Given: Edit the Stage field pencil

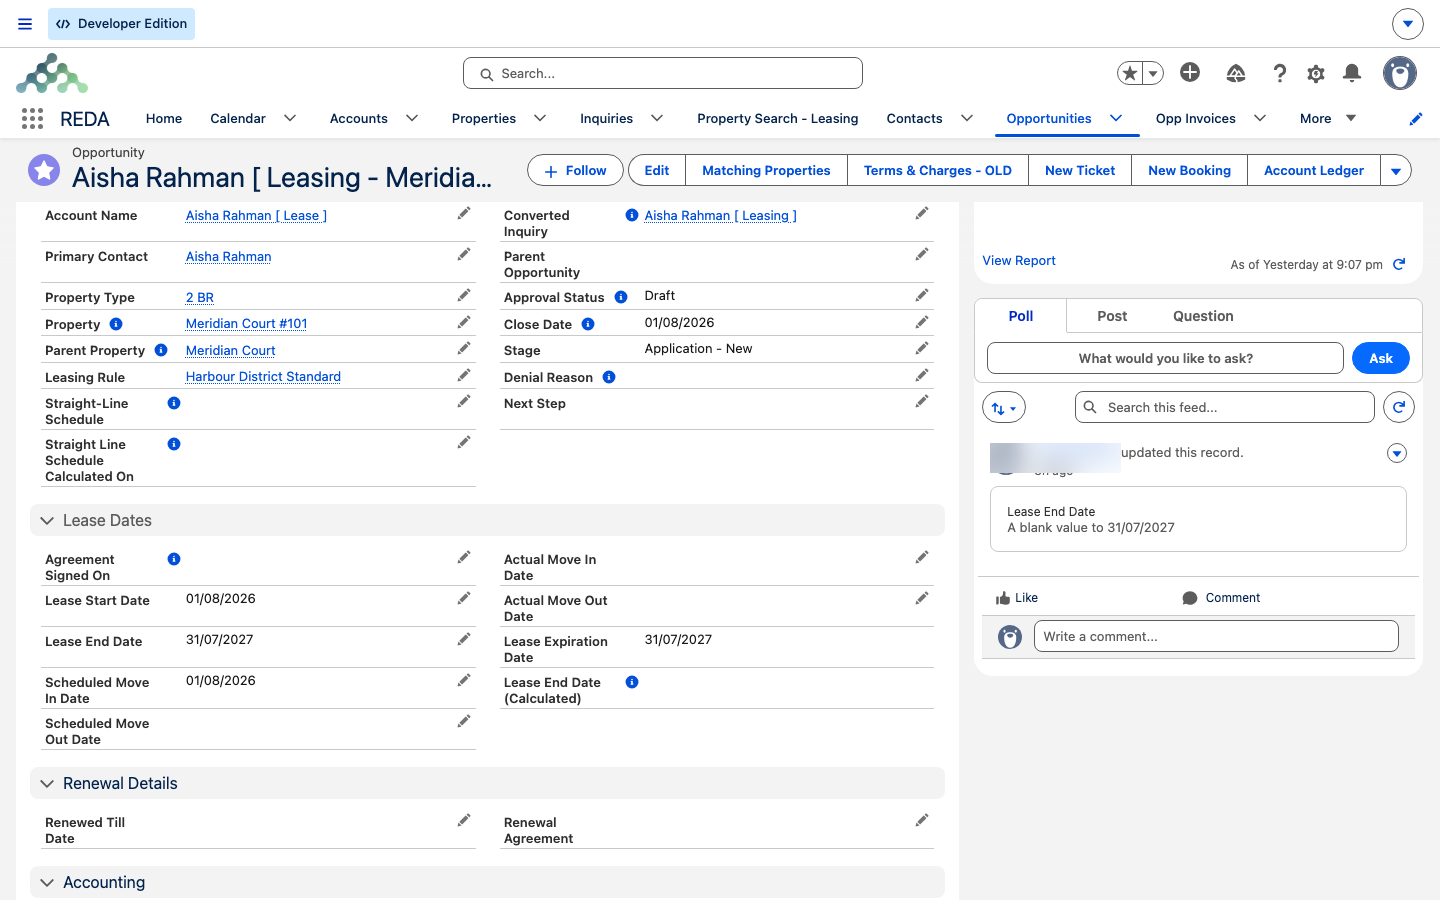Looking at the screenshot, I should pyautogui.click(x=922, y=348).
